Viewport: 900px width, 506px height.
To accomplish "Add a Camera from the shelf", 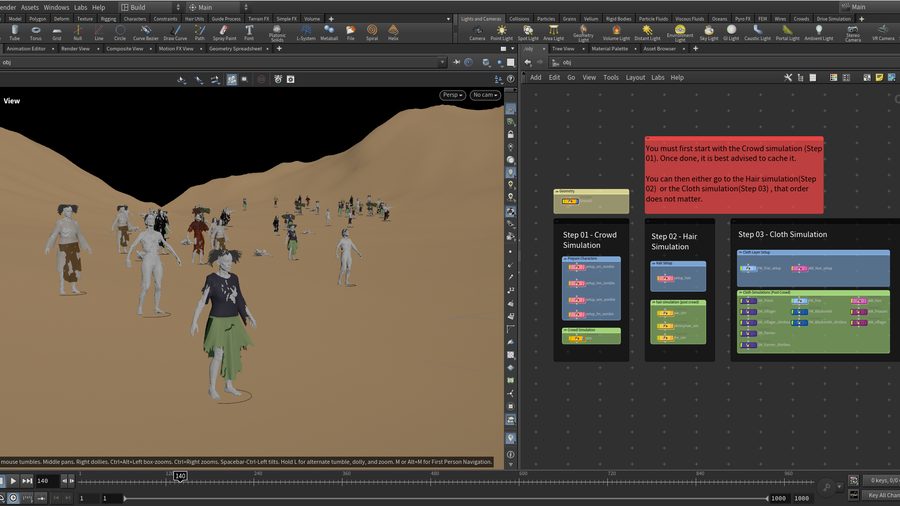I will tap(477, 32).
